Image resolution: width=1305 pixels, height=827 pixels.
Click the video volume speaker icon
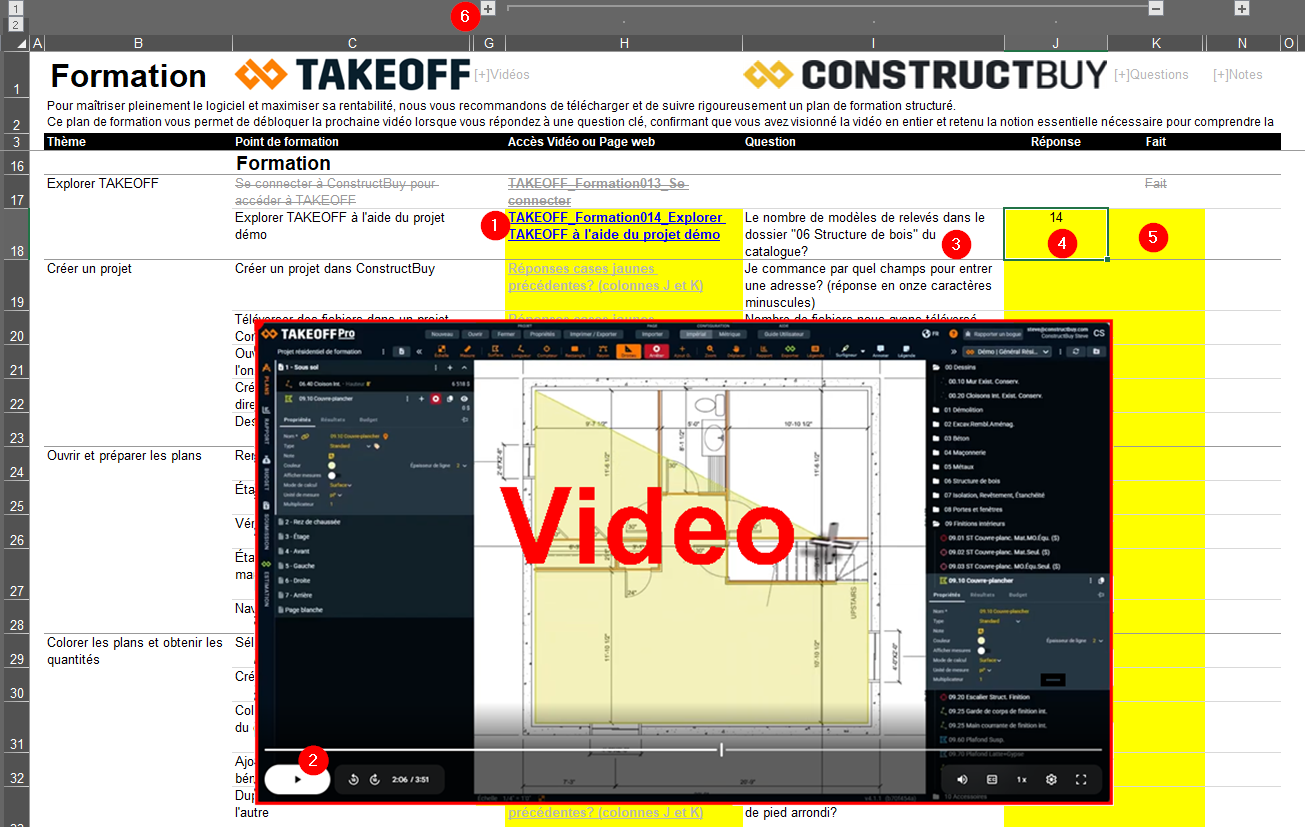(x=962, y=779)
